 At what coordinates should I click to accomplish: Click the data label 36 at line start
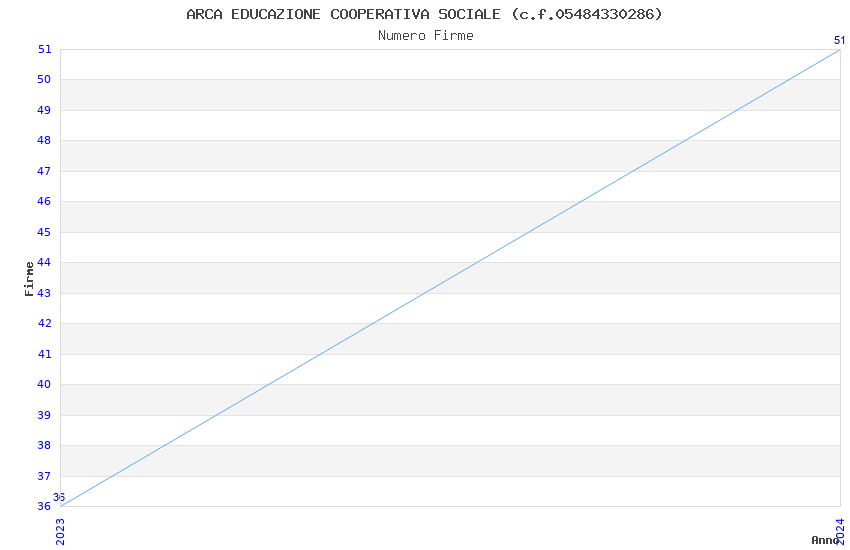tap(59, 497)
